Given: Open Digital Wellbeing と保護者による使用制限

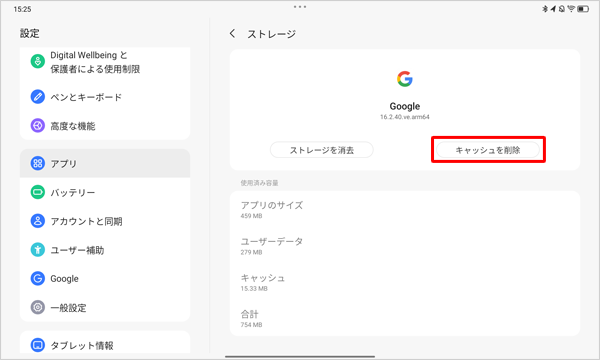Looking at the screenshot, I should click(105, 62).
